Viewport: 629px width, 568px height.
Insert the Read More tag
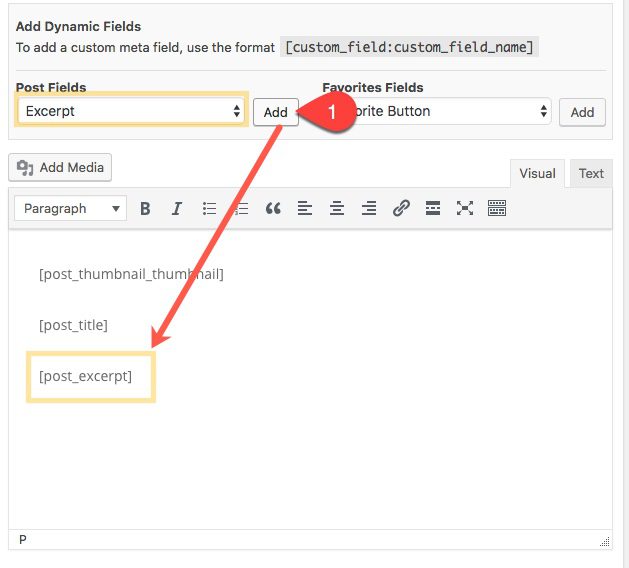point(433,209)
